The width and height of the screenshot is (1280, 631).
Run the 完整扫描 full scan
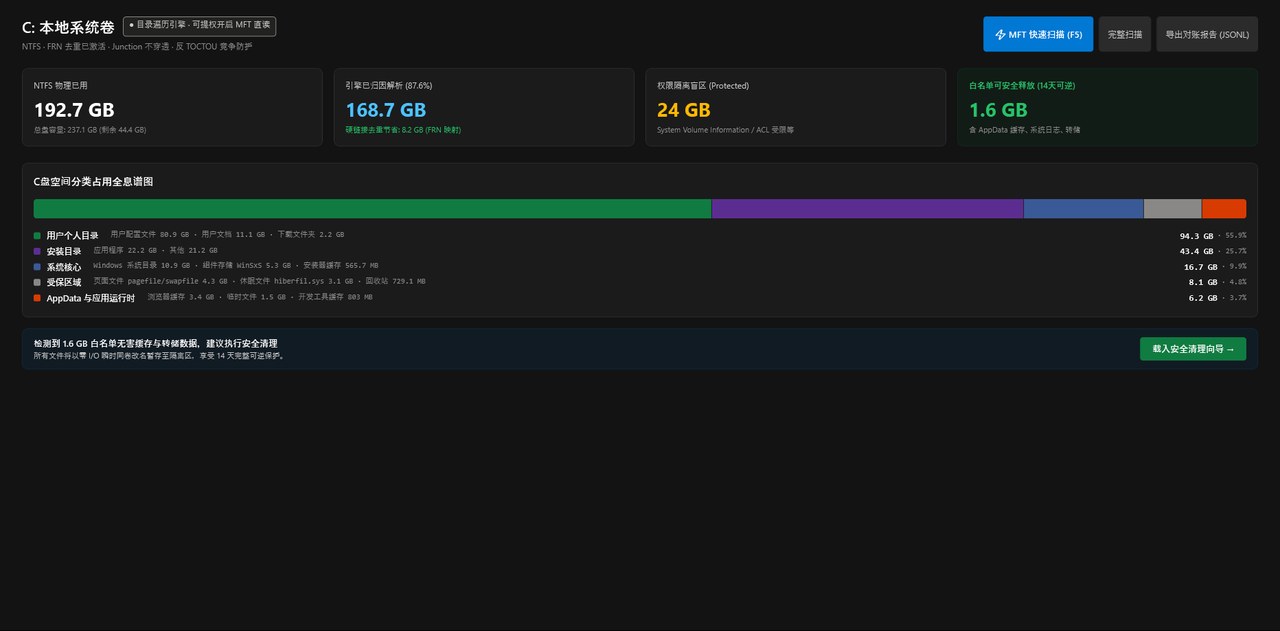coord(1124,34)
